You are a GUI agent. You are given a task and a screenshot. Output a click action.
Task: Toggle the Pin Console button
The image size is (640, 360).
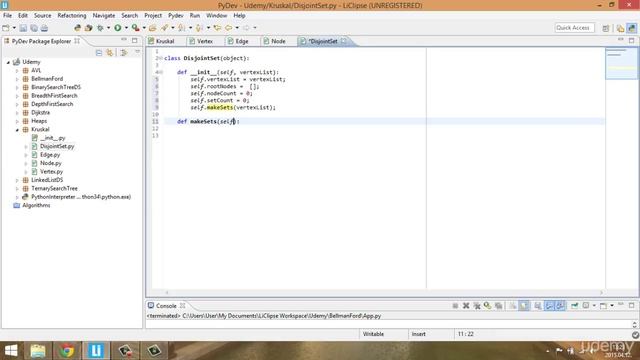pos(575,306)
